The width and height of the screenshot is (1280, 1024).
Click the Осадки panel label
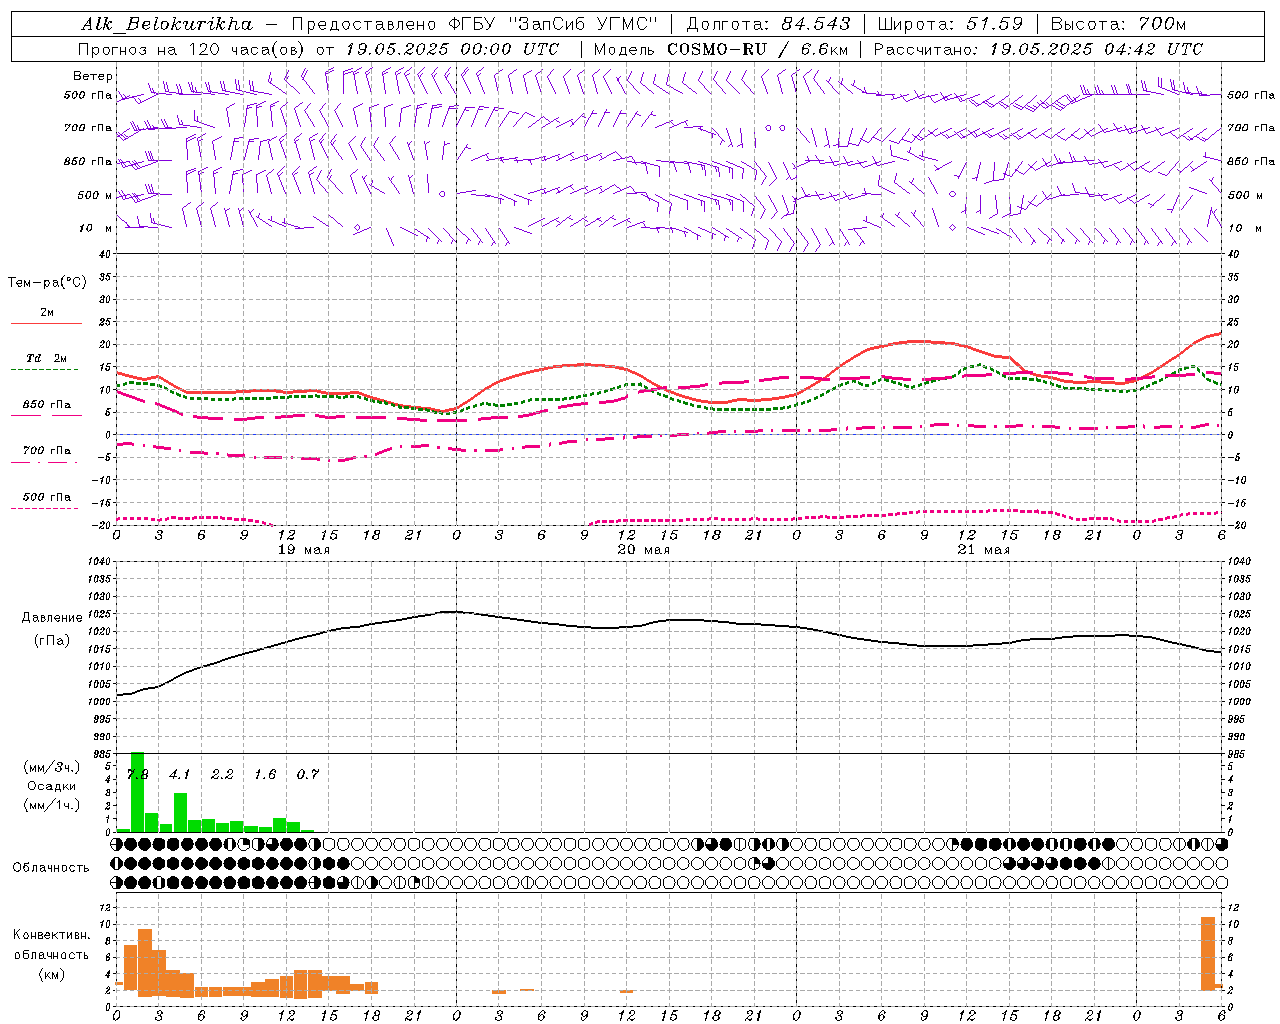pos(52,786)
